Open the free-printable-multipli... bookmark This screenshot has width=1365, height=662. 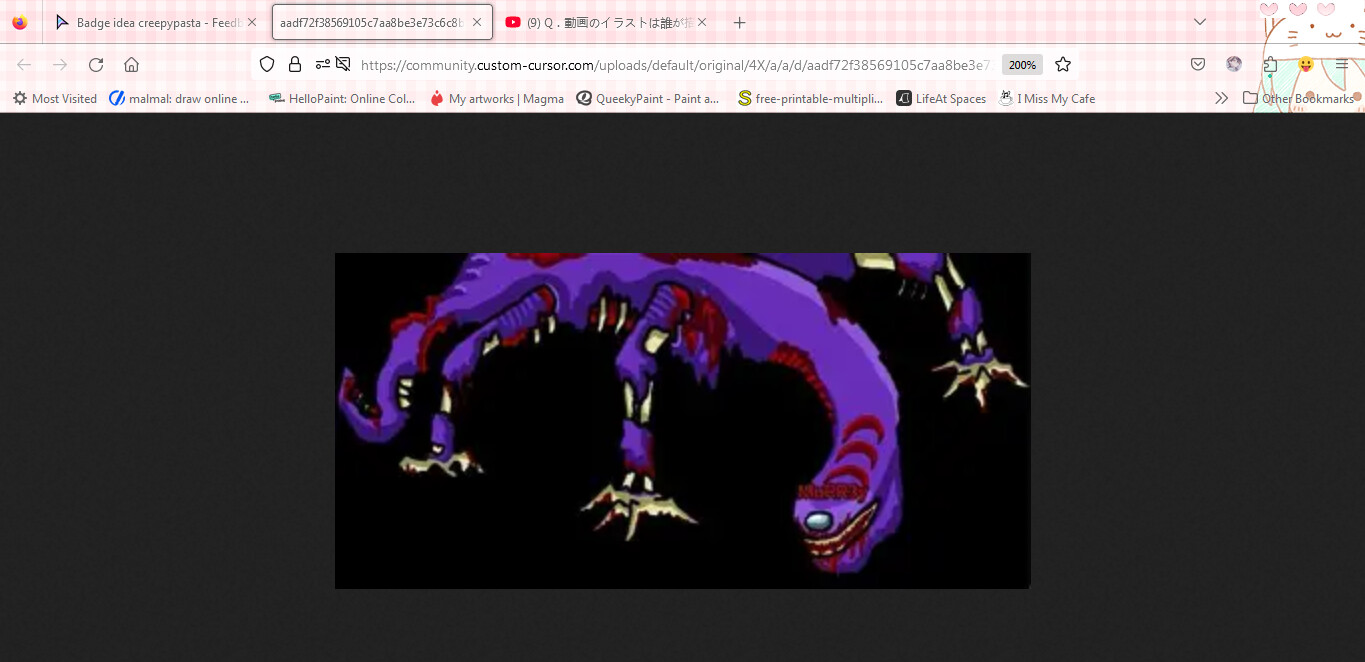810,98
